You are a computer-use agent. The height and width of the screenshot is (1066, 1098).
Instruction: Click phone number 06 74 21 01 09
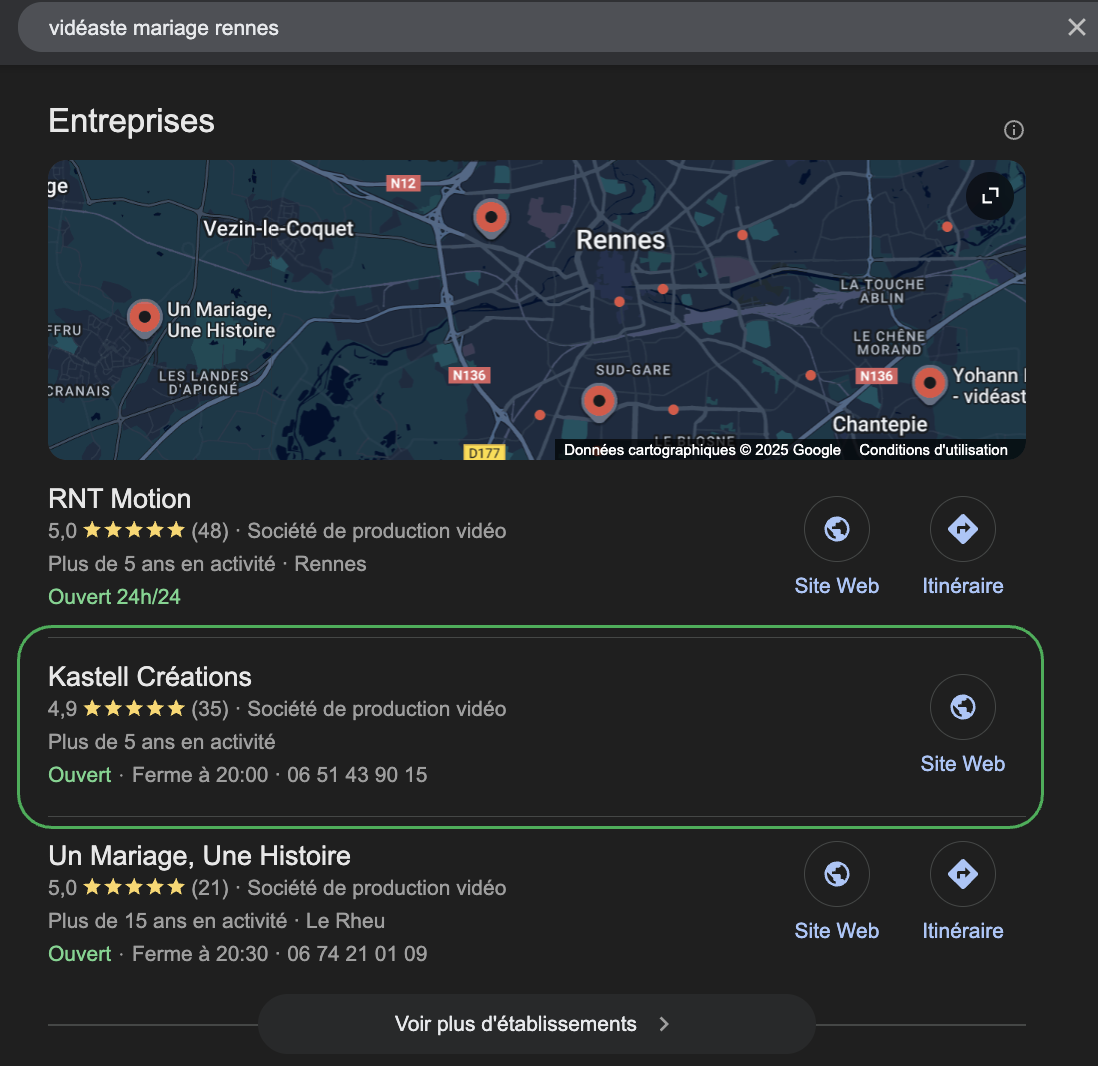[356, 953]
